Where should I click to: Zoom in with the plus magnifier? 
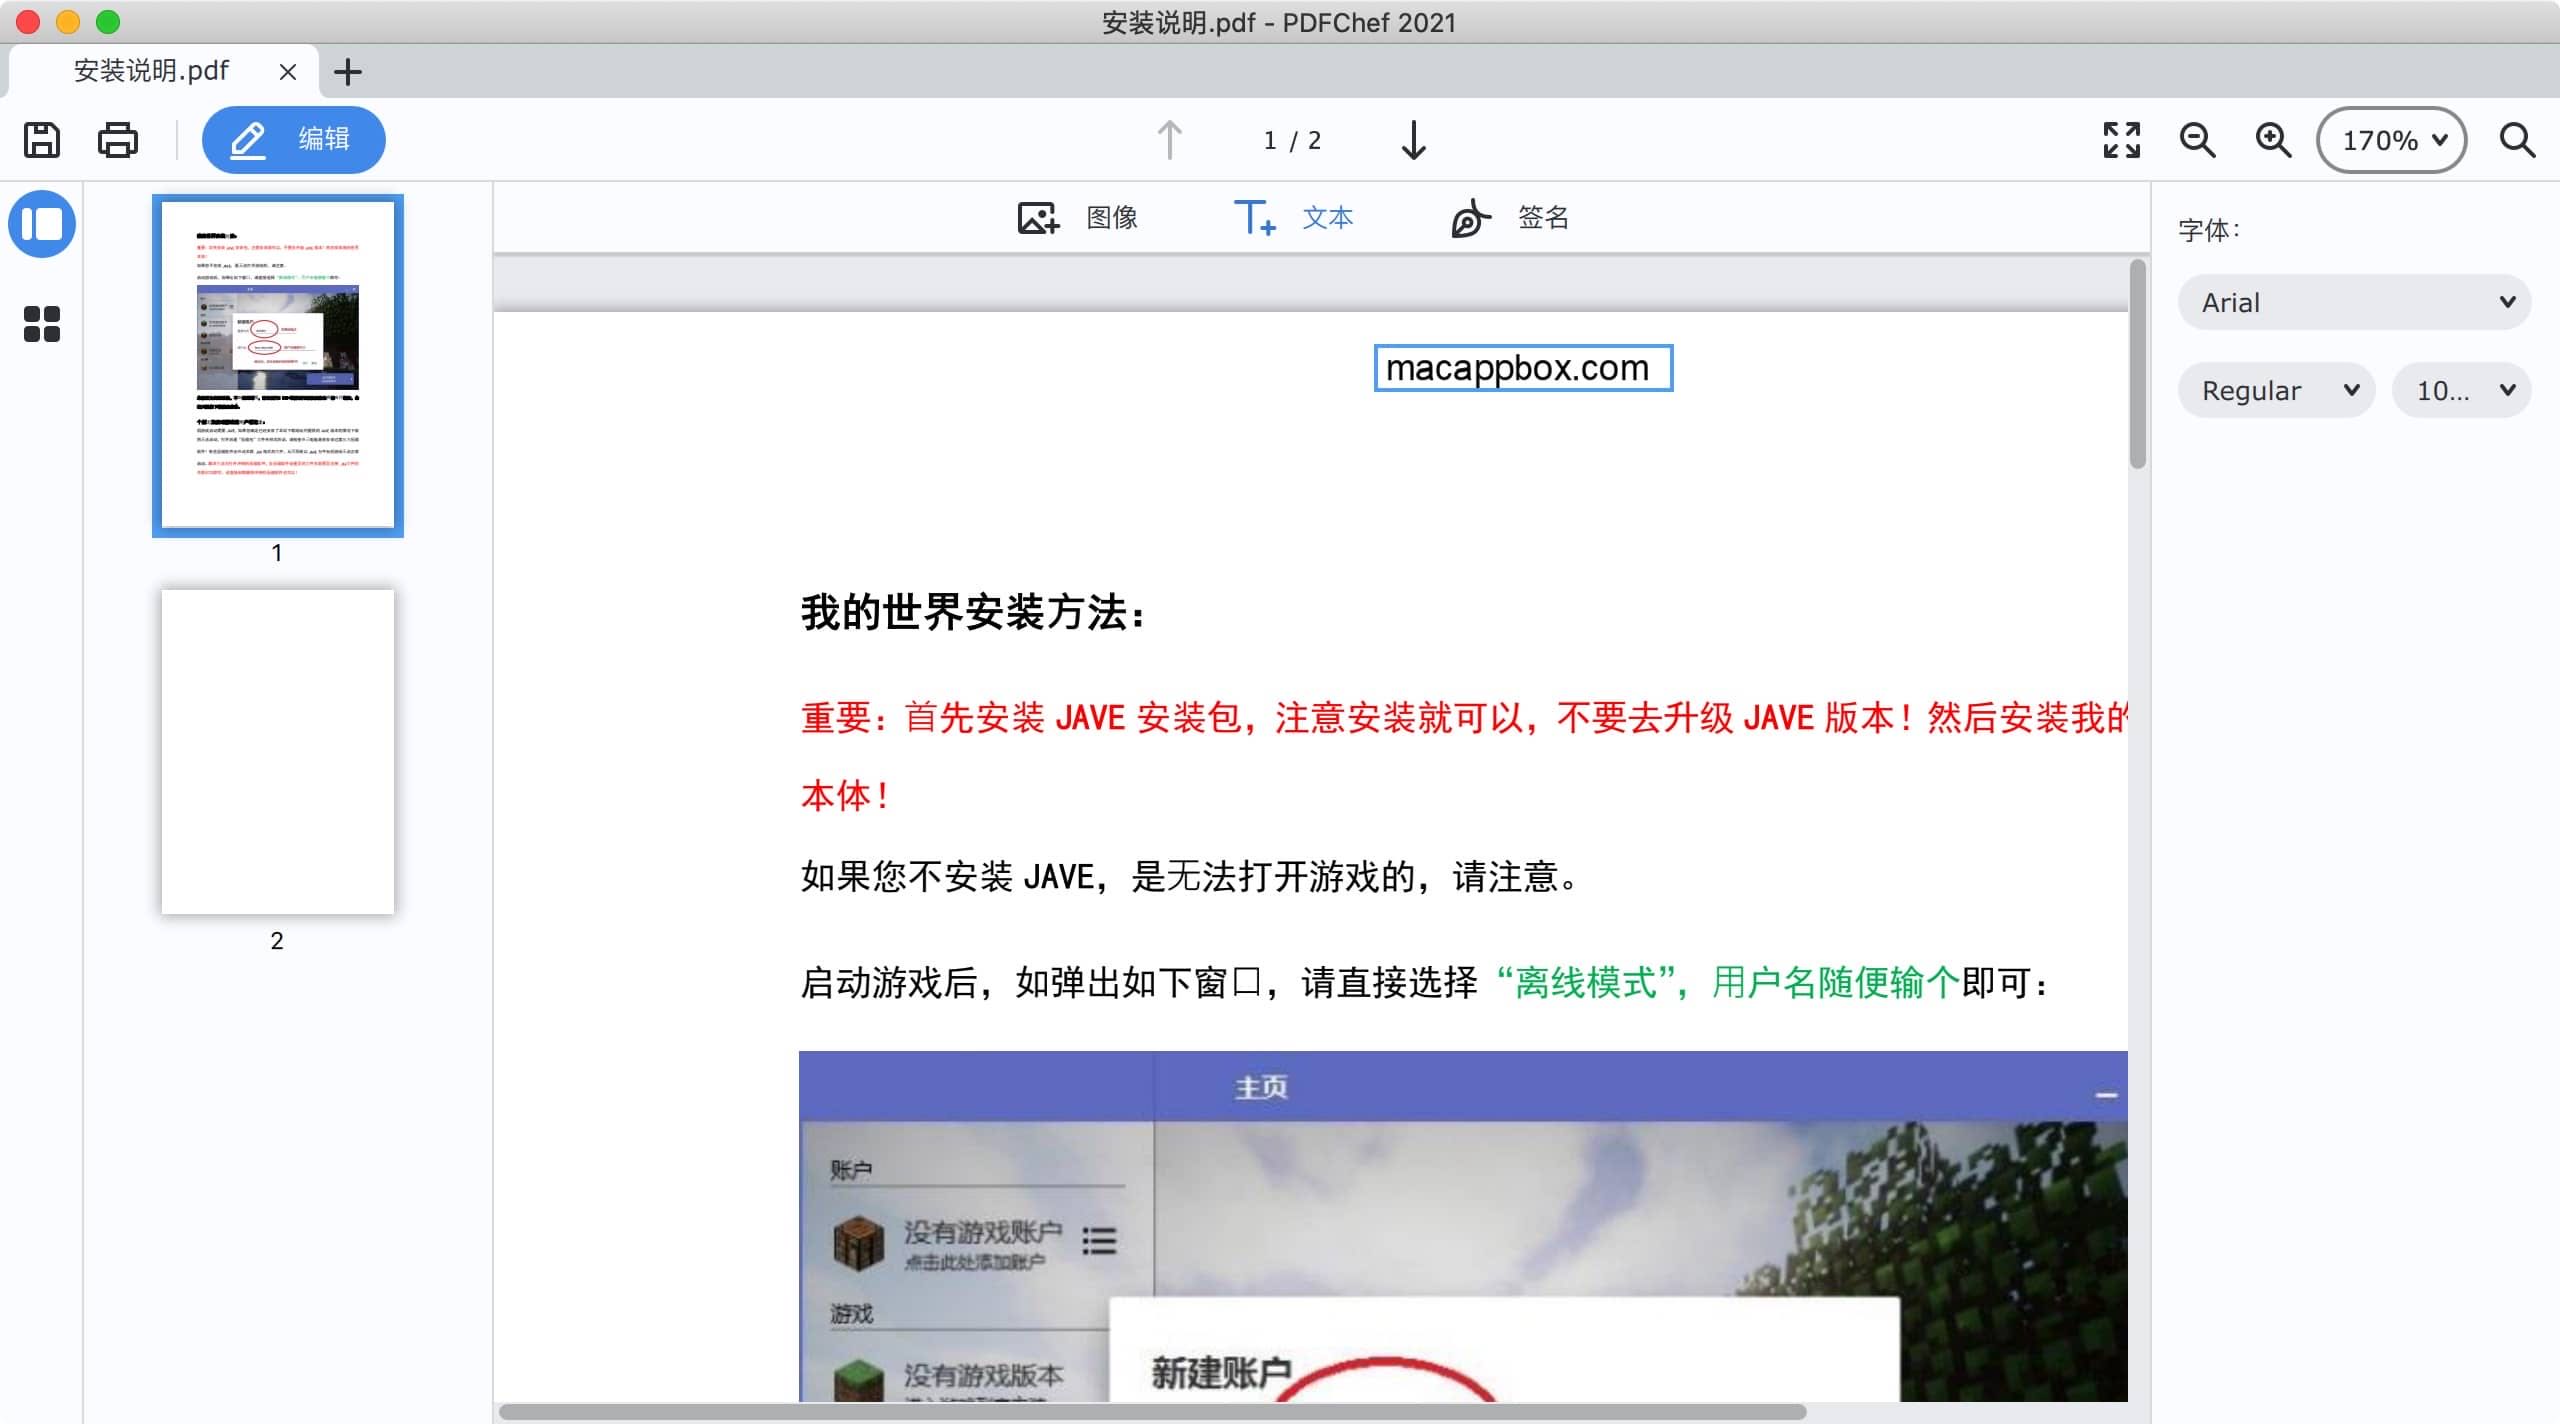tap(2273, 140)
